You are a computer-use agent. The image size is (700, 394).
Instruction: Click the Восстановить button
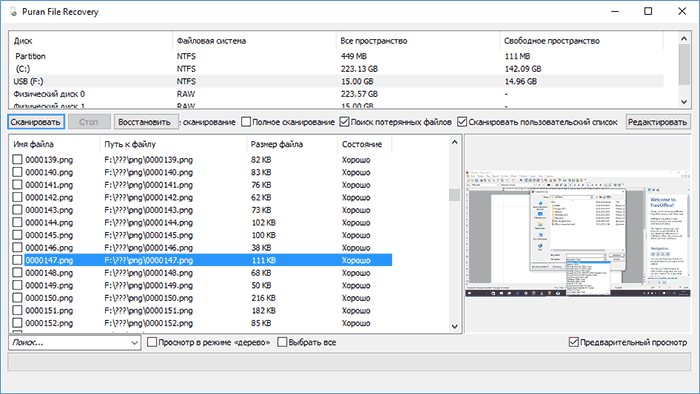(146, 122)
